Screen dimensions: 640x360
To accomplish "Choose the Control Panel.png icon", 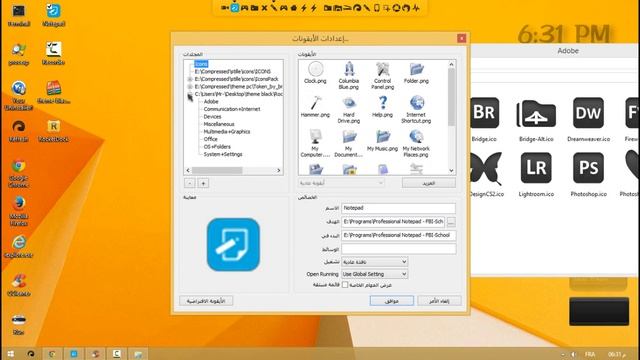I will pos(382,75).
